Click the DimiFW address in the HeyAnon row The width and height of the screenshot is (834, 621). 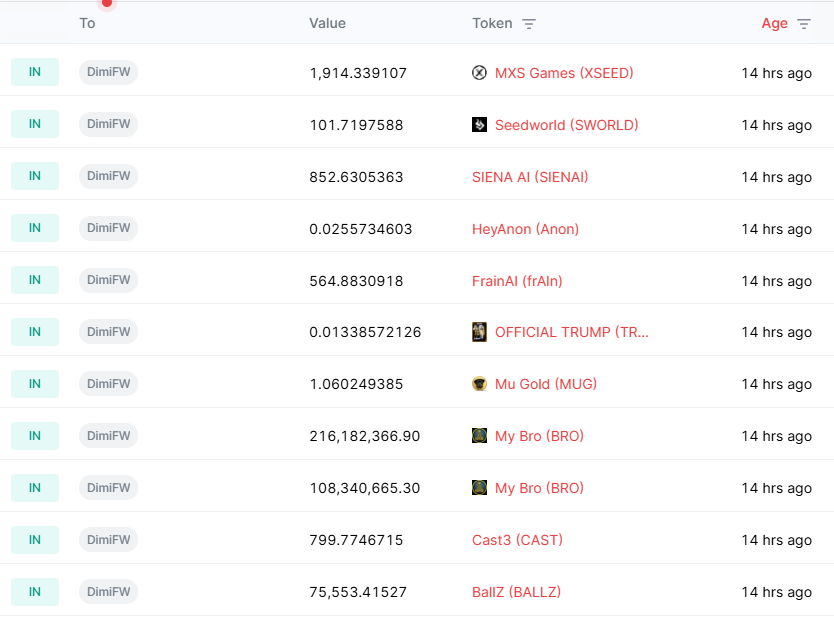(x=109, y=228)
